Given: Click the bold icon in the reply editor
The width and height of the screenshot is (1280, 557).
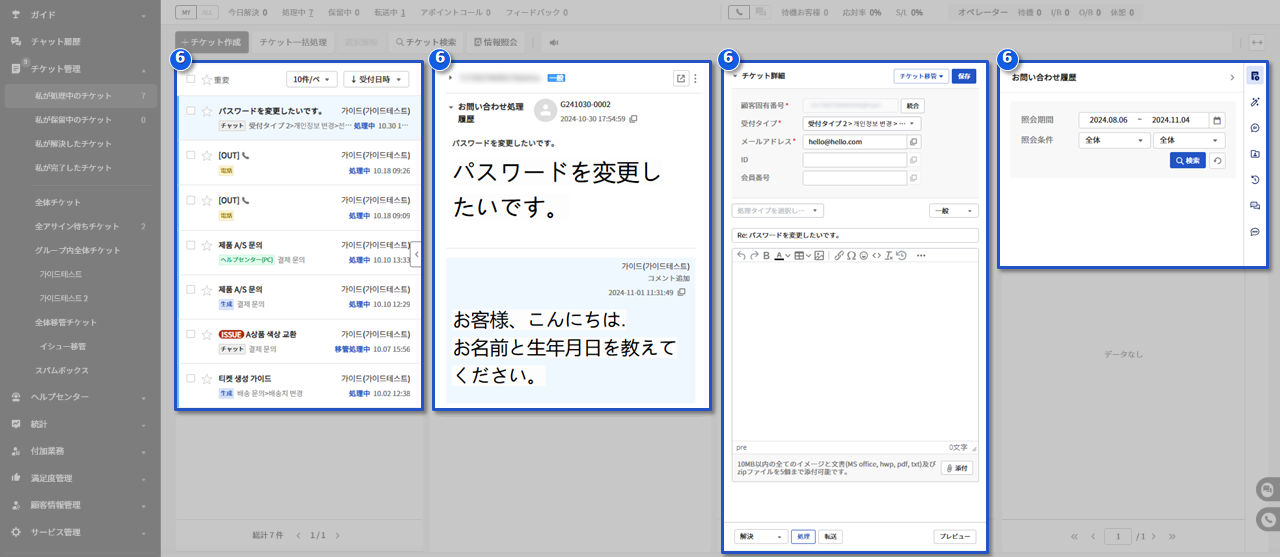Looking at the screenshot, I should coord(766,256).
